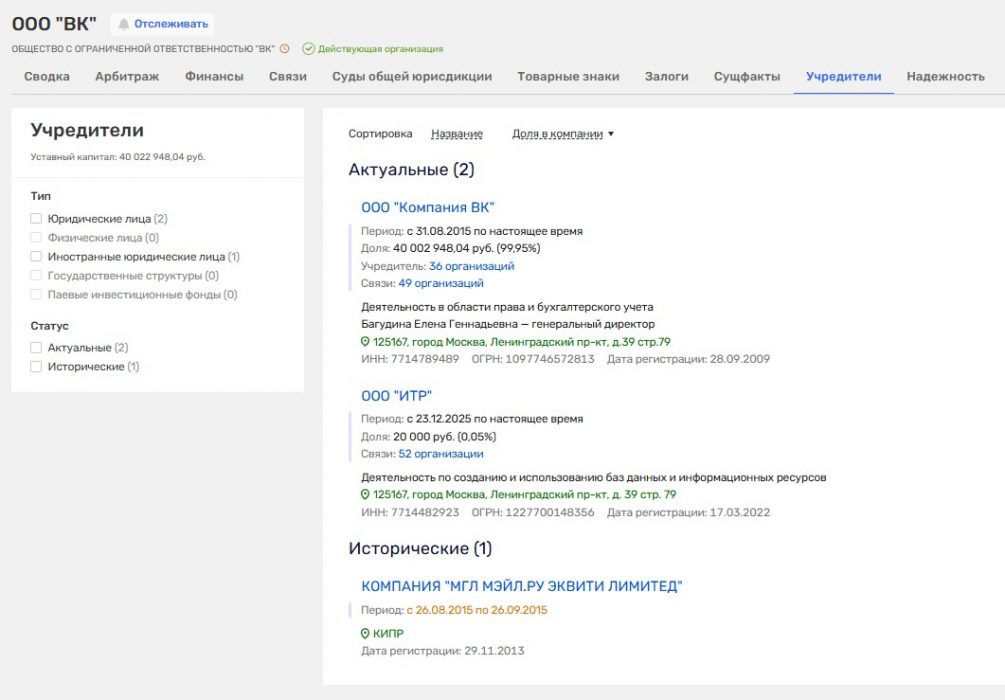Image resolution: width=1005 pixels, height=700 pixels.
Task: Switch to the Арбитраж tab
Action: pyautogui.click(x=127, y=76)
